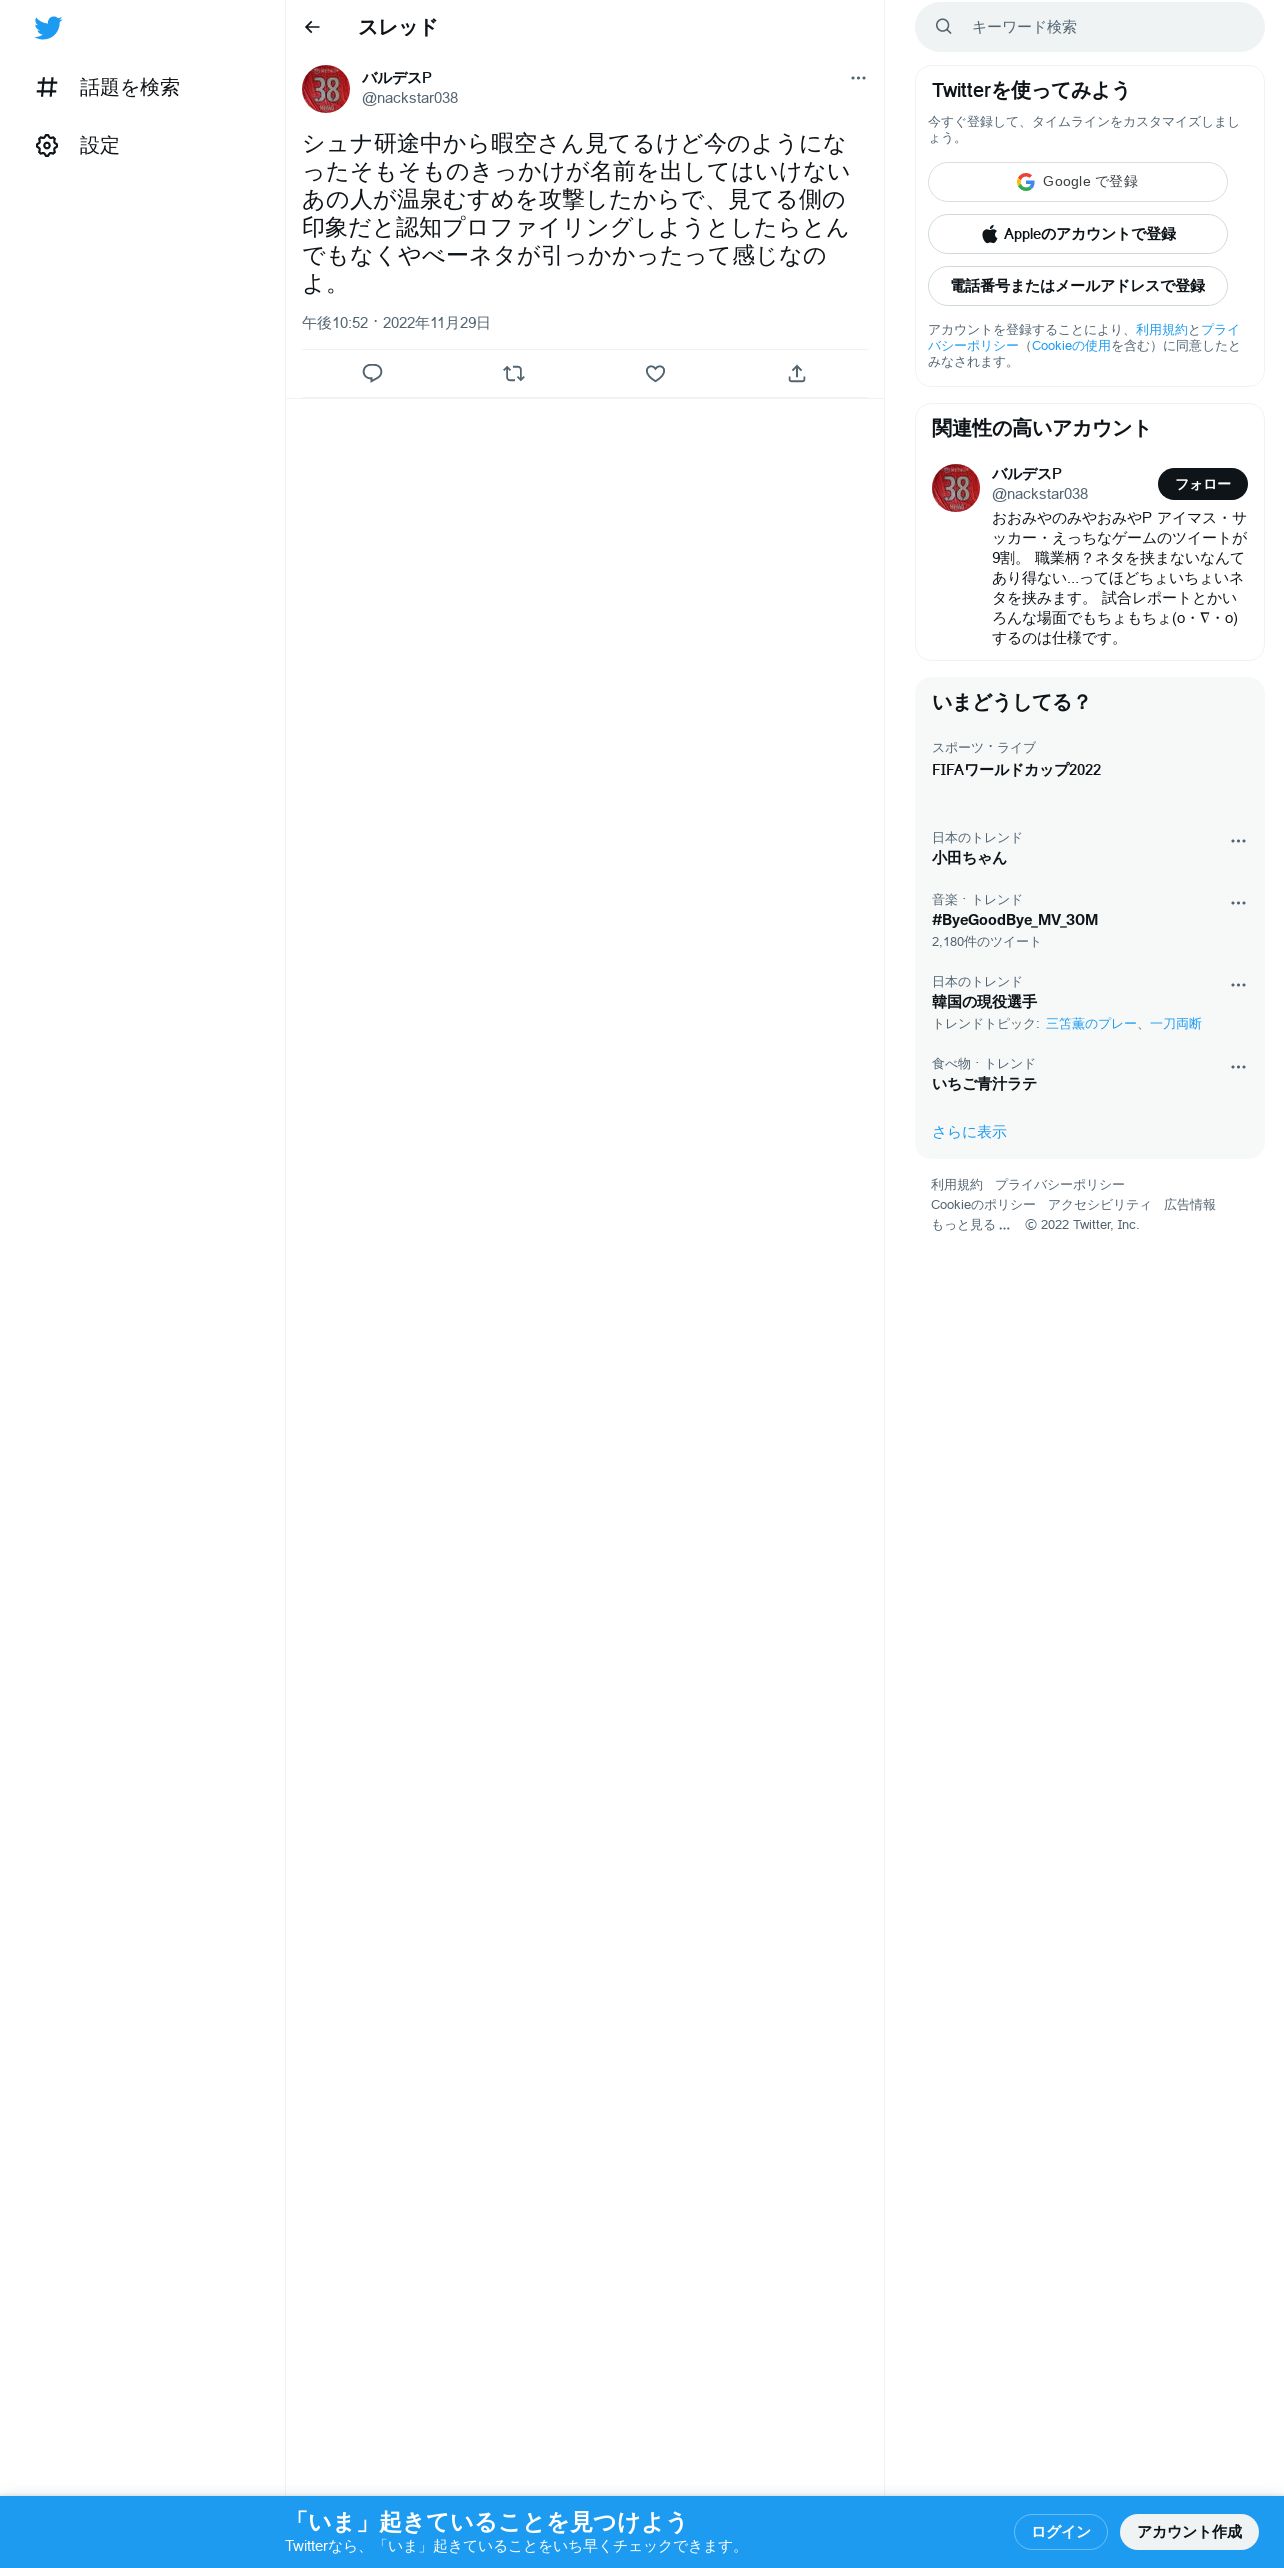This screenshot has height=2568, width=1284.
Task: Go back using the arrow next to スレッド
Action: click(312, 27)
